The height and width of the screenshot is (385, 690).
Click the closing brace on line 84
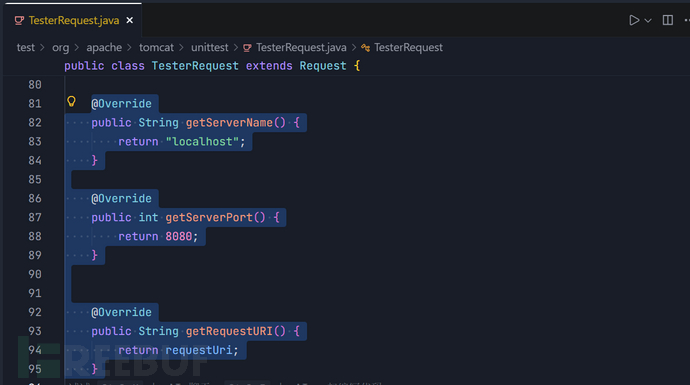(94, 161)
